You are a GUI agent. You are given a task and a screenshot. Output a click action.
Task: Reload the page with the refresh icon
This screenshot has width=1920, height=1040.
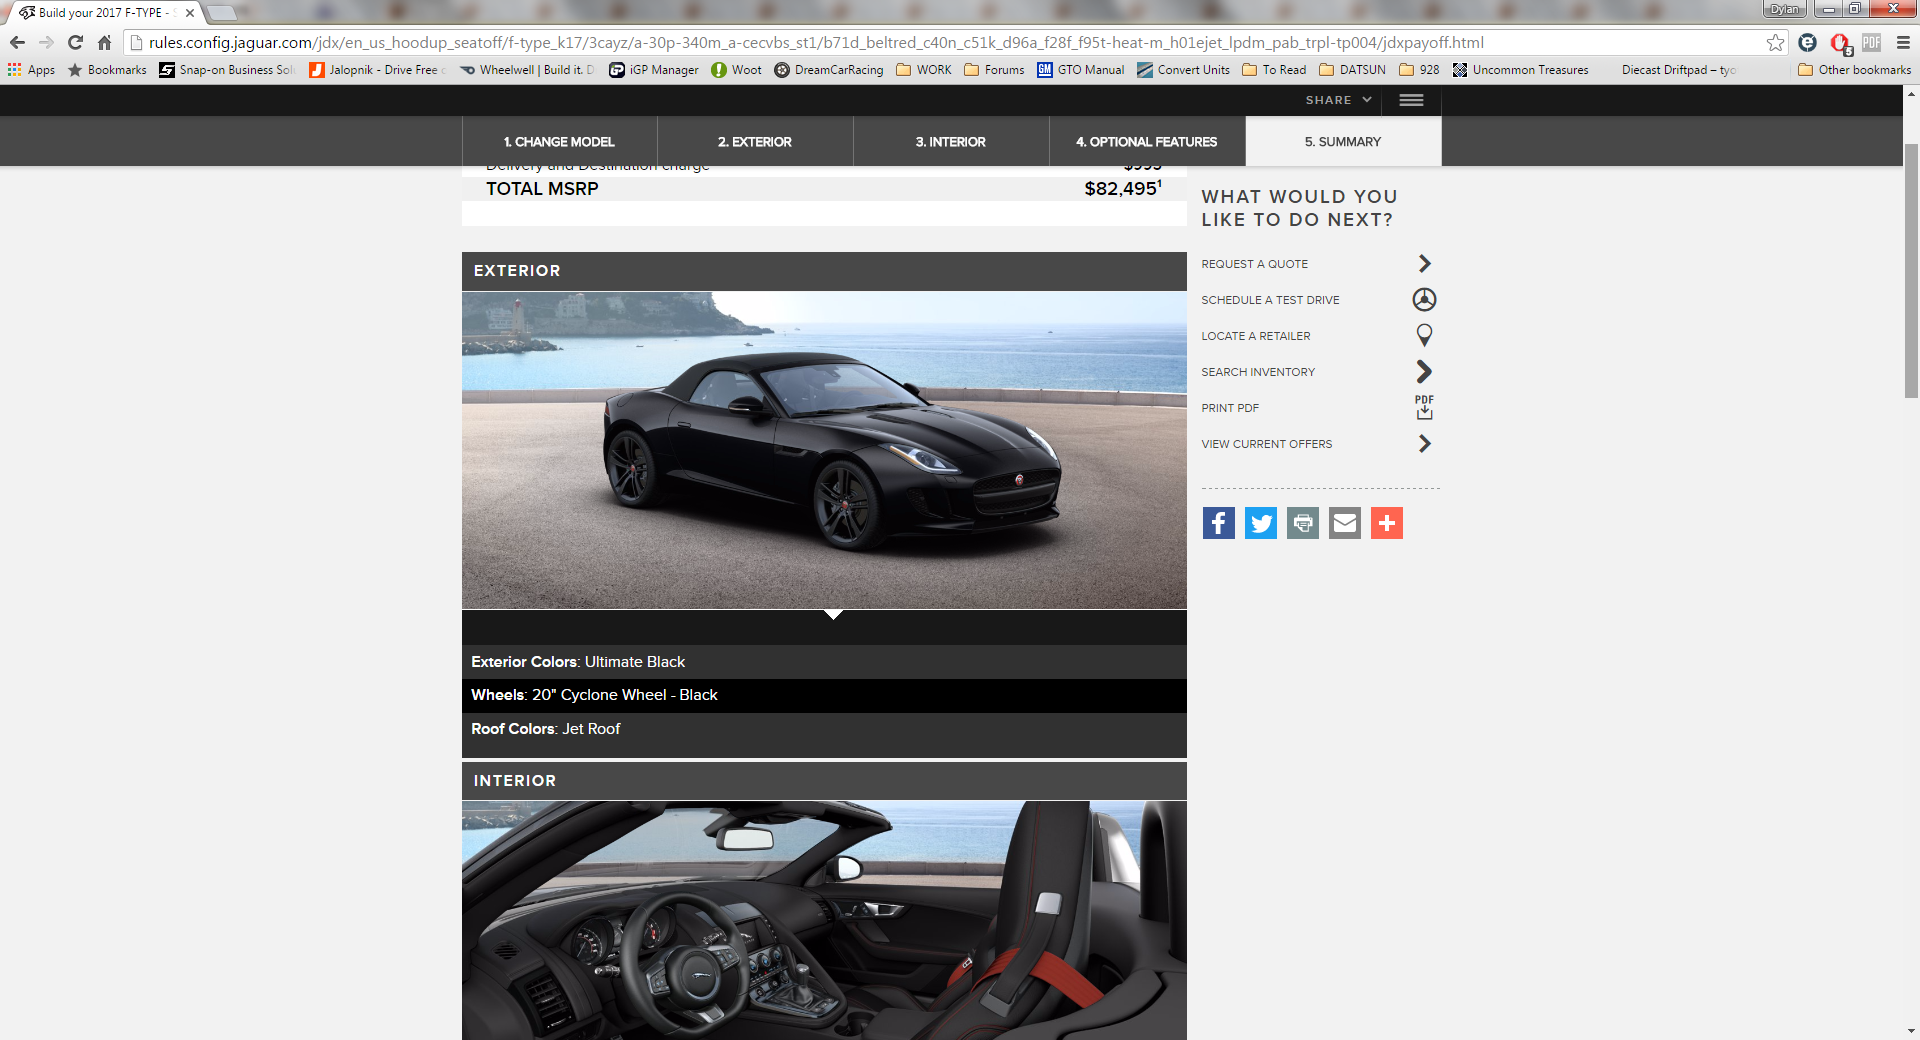click(x=75, y=42)
